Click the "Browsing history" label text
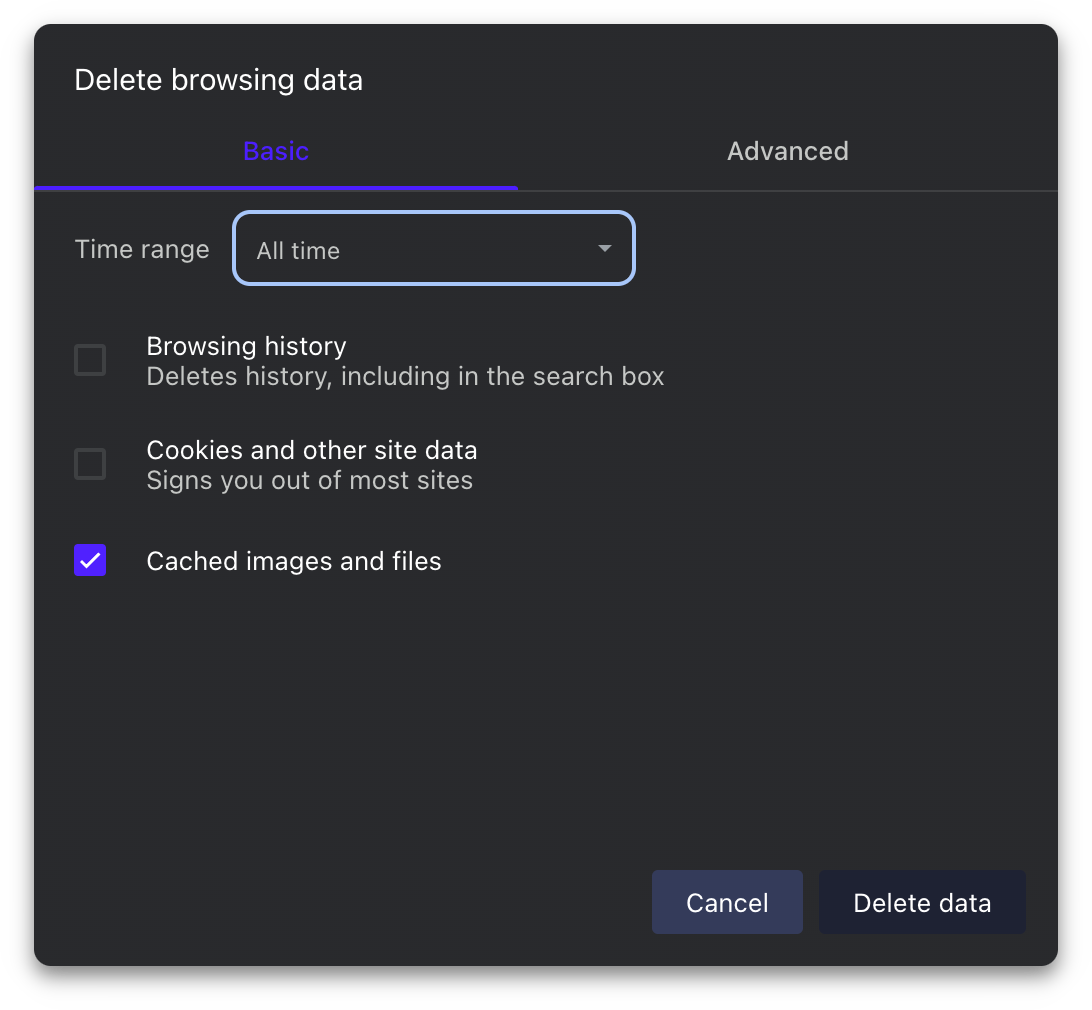This screenshot has height=1010, width=1092. click(246, 346)
